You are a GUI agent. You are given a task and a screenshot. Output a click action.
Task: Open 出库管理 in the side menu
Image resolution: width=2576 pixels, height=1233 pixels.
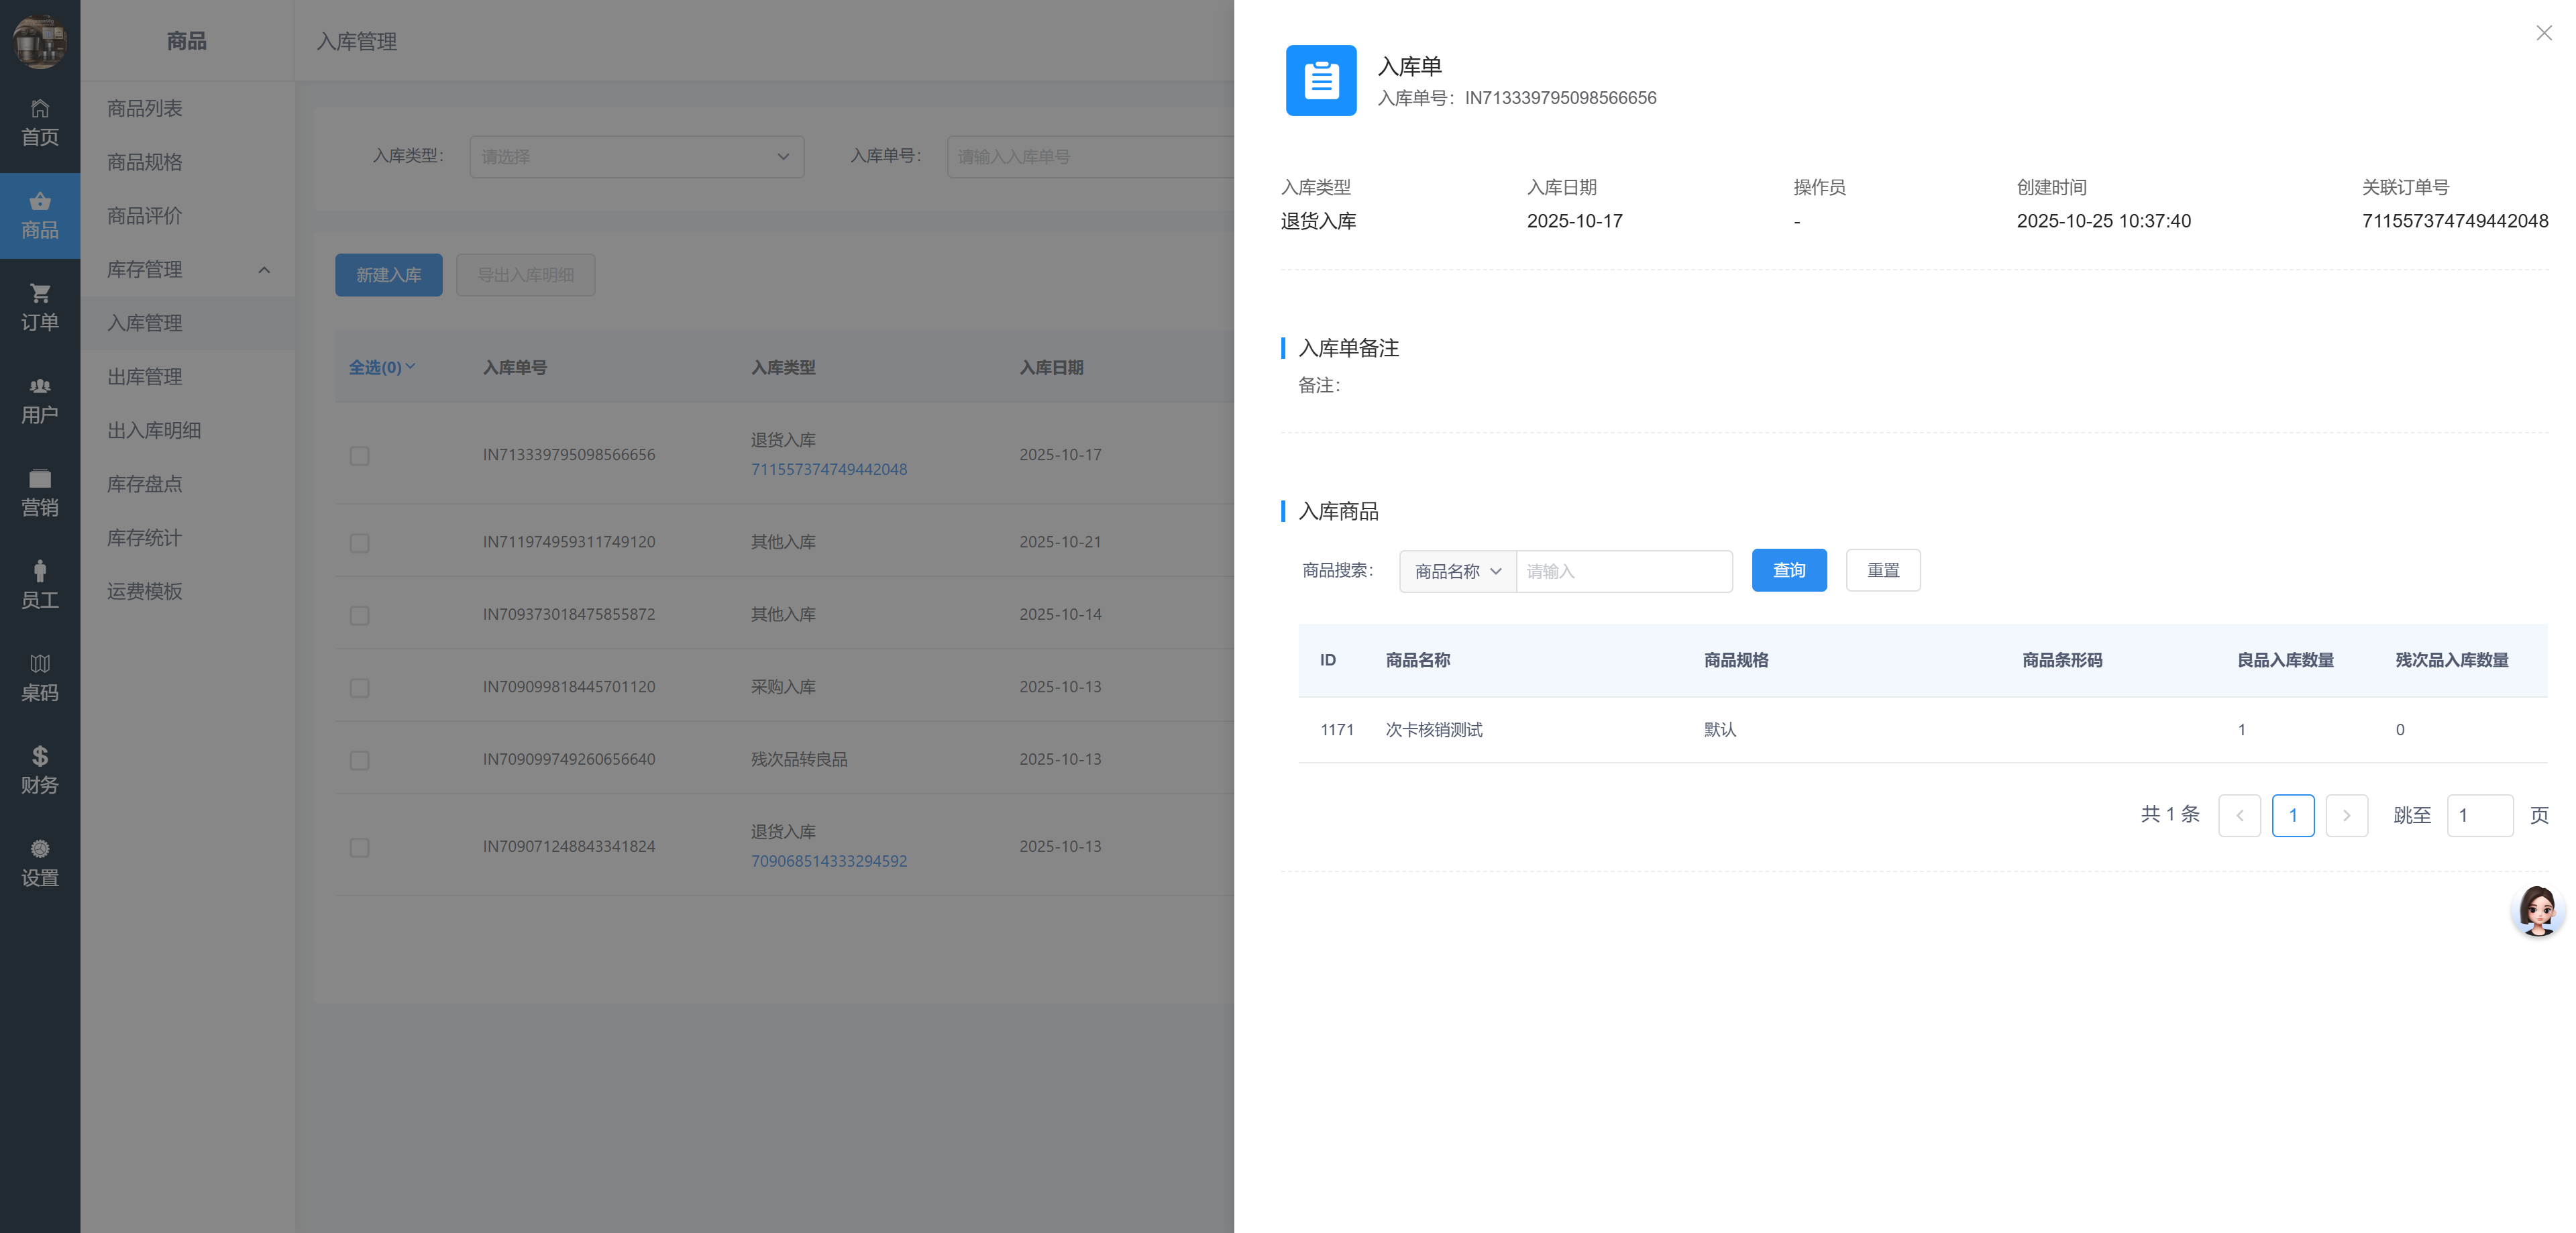(x=145, y=377)
